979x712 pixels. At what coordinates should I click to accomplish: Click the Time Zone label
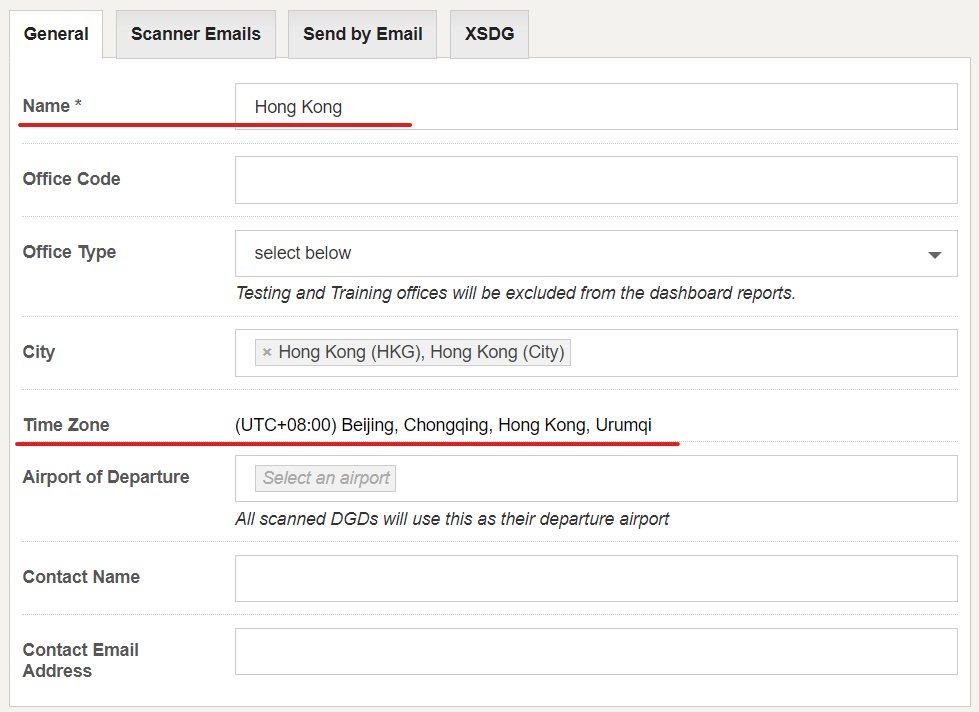[66, 425]
